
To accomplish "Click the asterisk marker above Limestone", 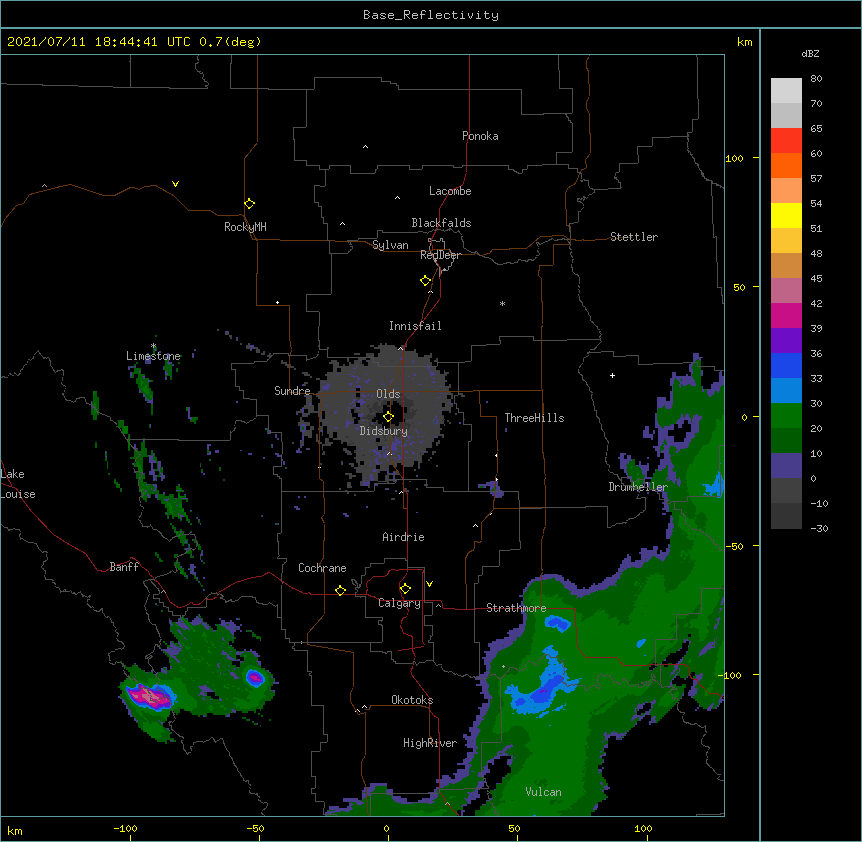I will click(x=153, y=346).
